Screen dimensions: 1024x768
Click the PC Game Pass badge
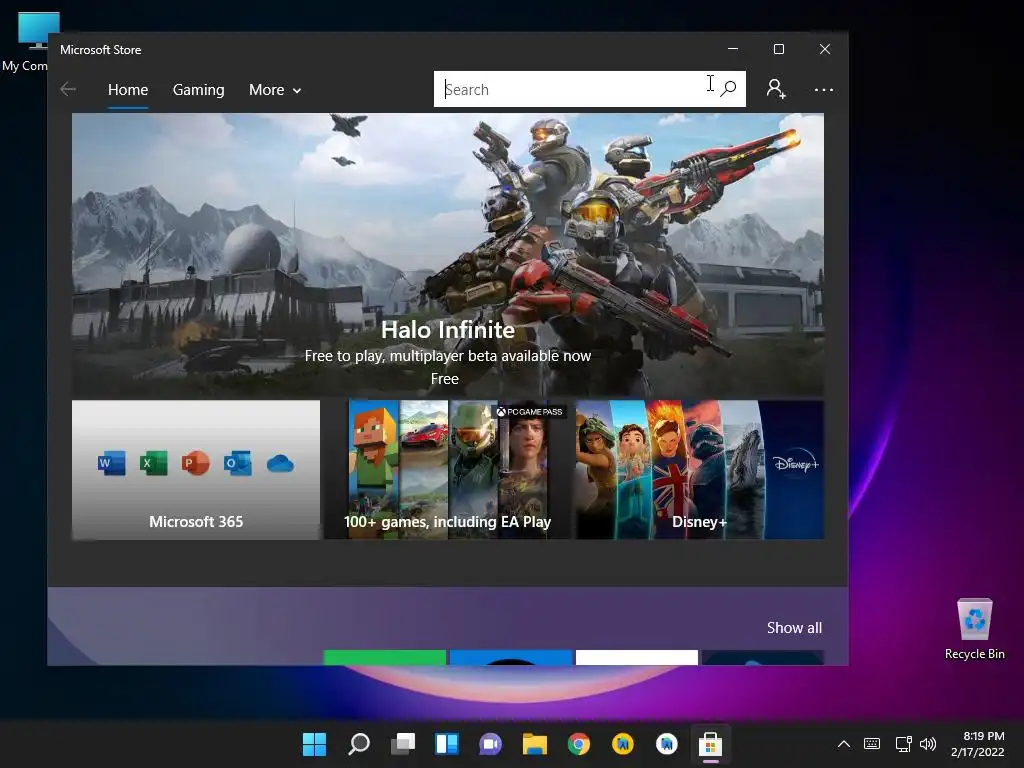pyautogui.click(x=530, y=411)
